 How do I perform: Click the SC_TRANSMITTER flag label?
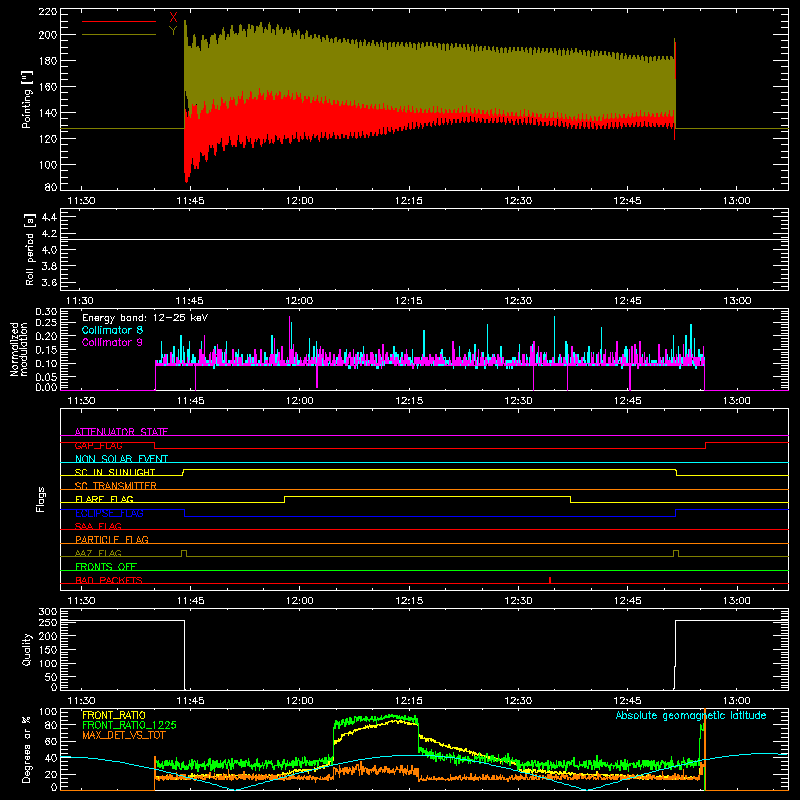coord(116,486)
